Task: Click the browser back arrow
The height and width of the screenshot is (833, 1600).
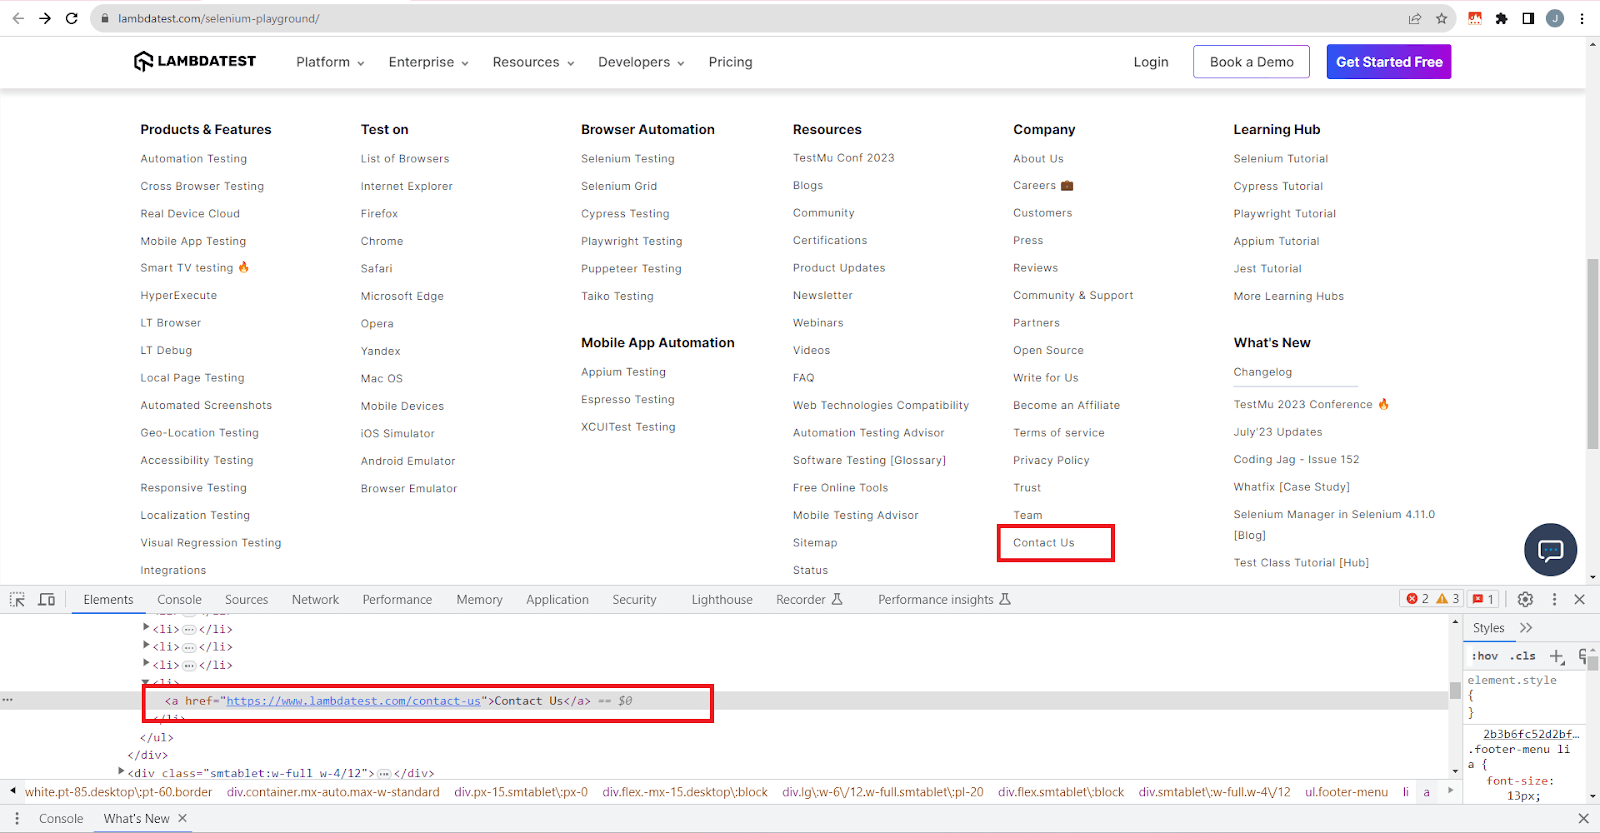Action: (x=18, y=18)
